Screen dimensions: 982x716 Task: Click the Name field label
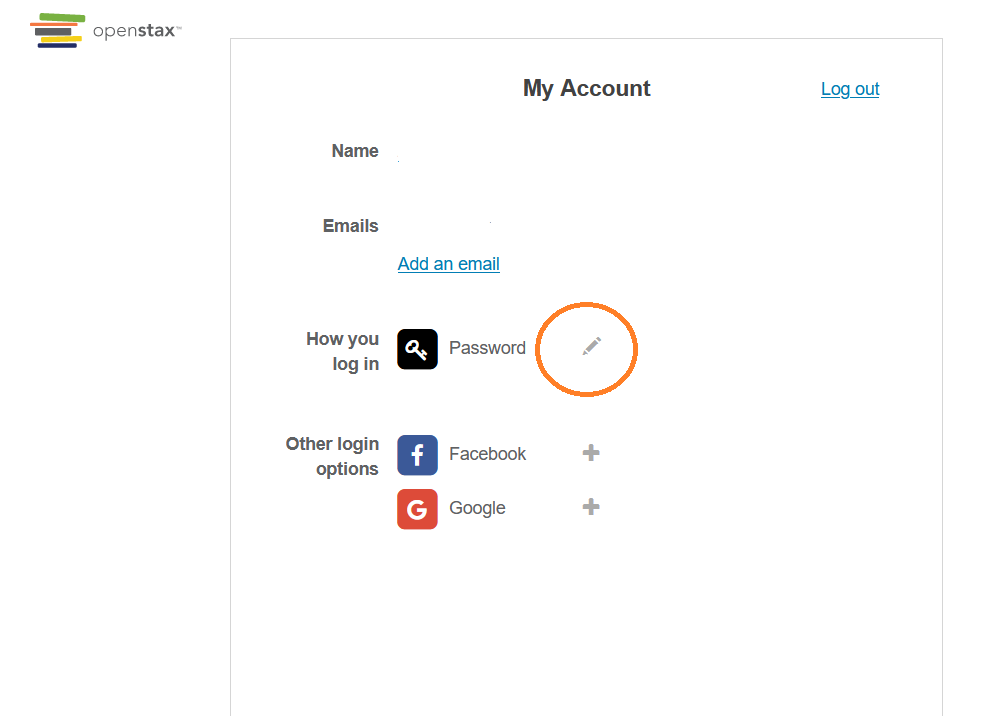click(x=355, y=150)
